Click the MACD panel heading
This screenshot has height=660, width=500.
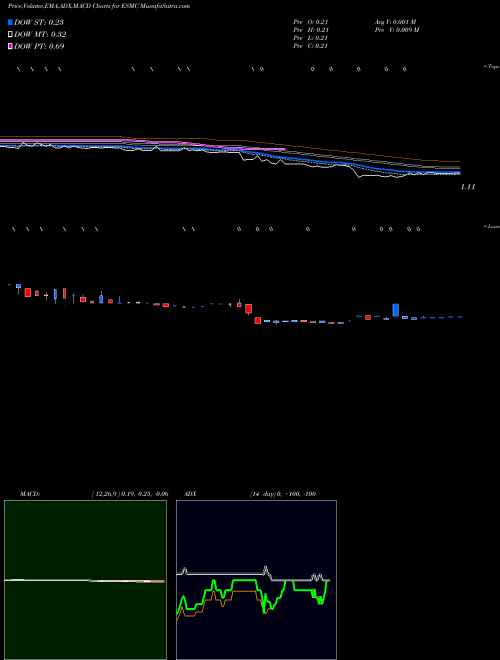point(29,494)
